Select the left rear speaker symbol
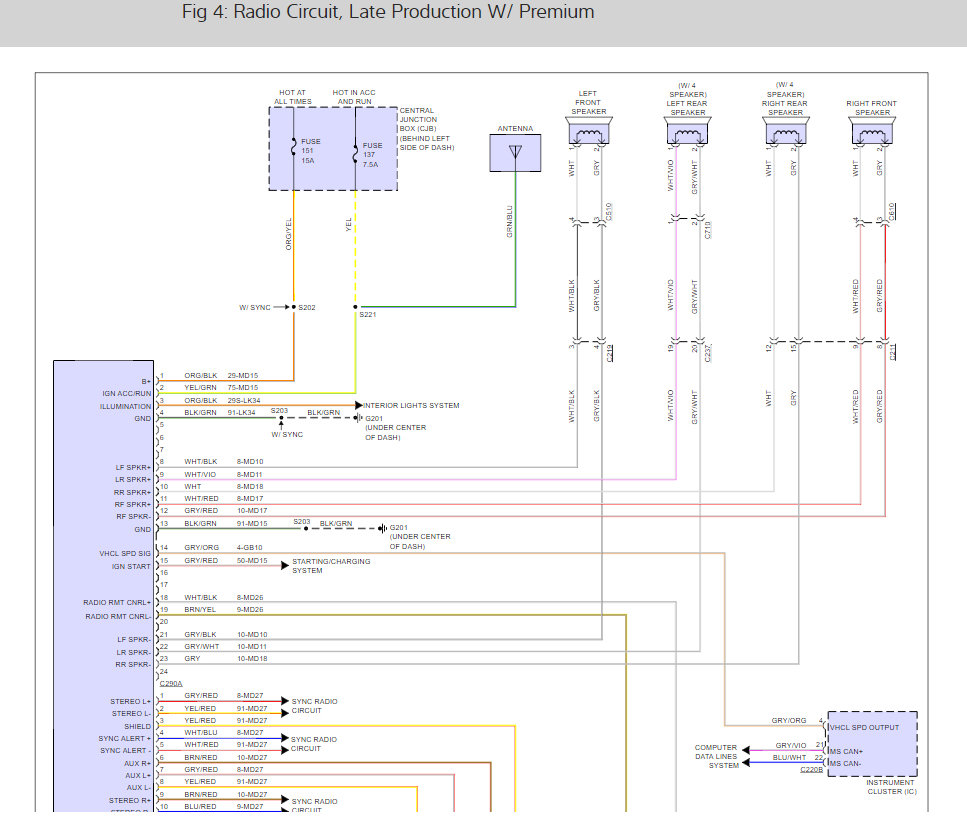Image resolution: width=967 pixels, height=838 pixels. (687, 131)
